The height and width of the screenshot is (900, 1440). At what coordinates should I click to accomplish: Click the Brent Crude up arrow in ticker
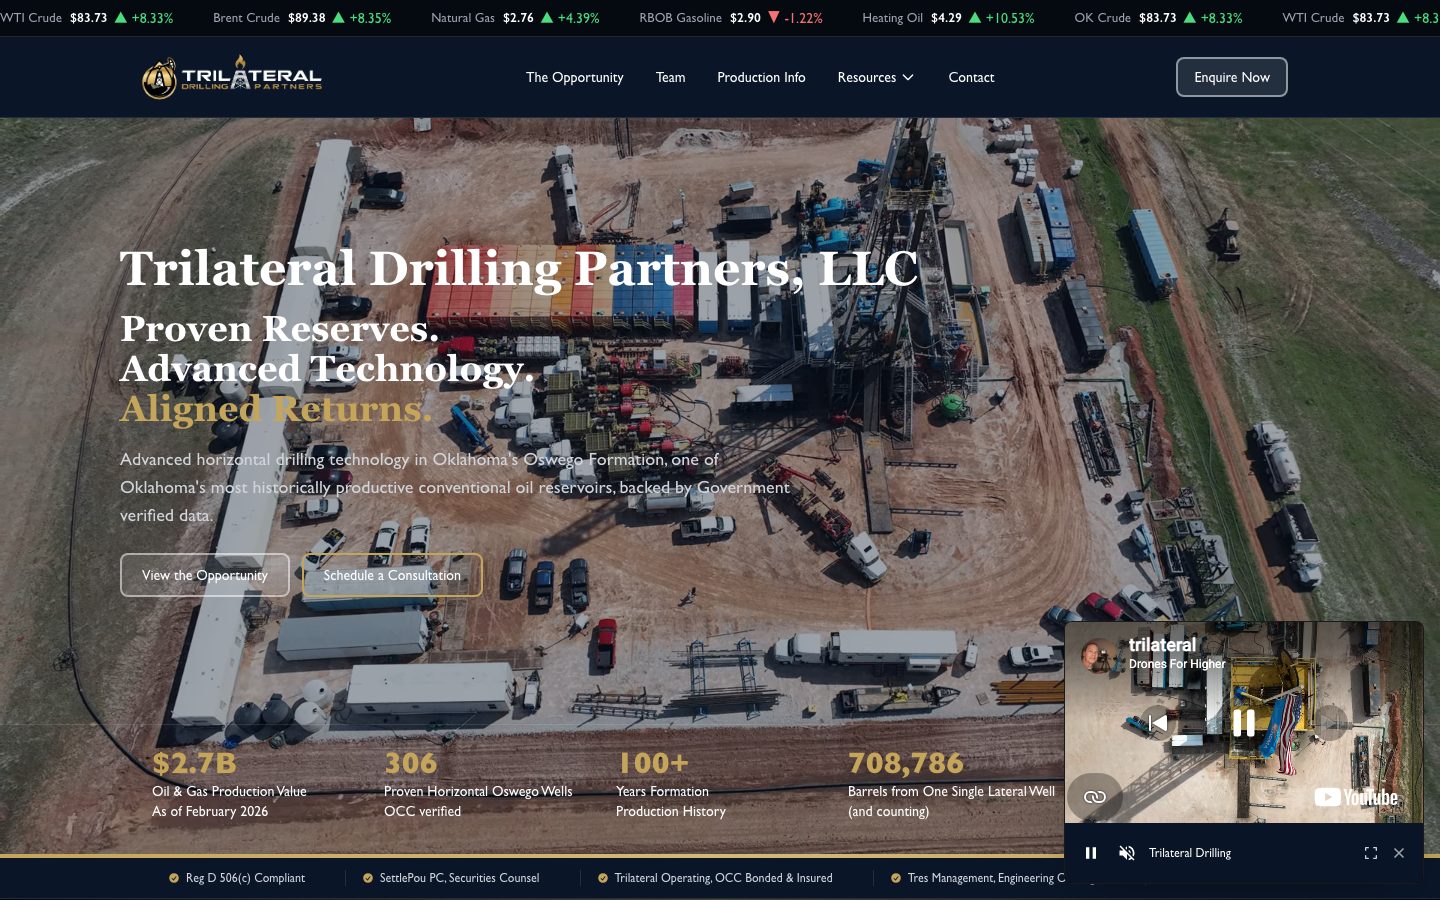pyautogui.click(x=338, y=18)
